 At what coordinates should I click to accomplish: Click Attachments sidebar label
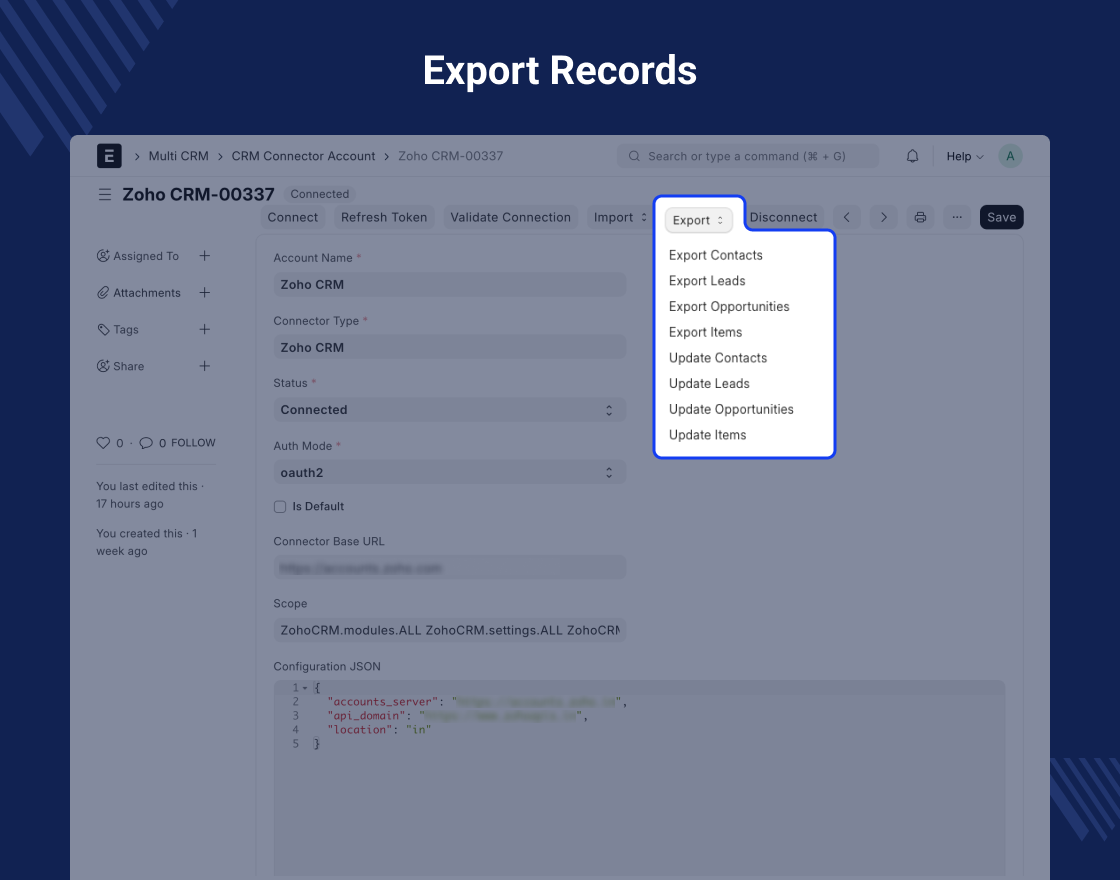146,293
